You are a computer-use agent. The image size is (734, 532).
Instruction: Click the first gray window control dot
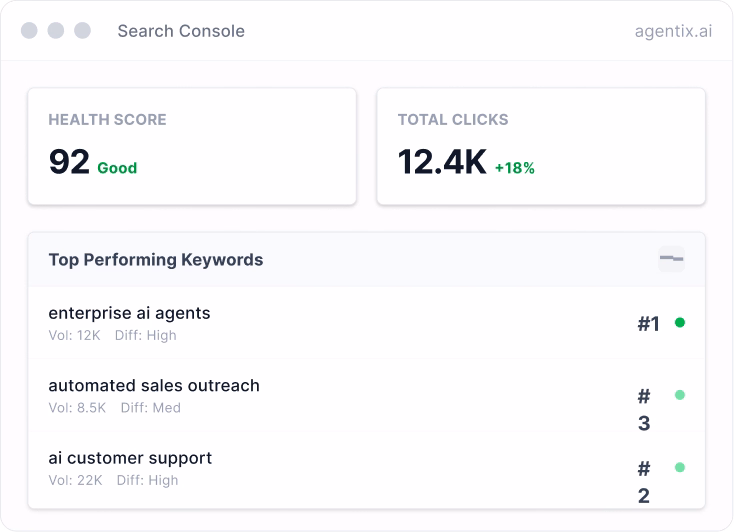click(x=30, y=30)
